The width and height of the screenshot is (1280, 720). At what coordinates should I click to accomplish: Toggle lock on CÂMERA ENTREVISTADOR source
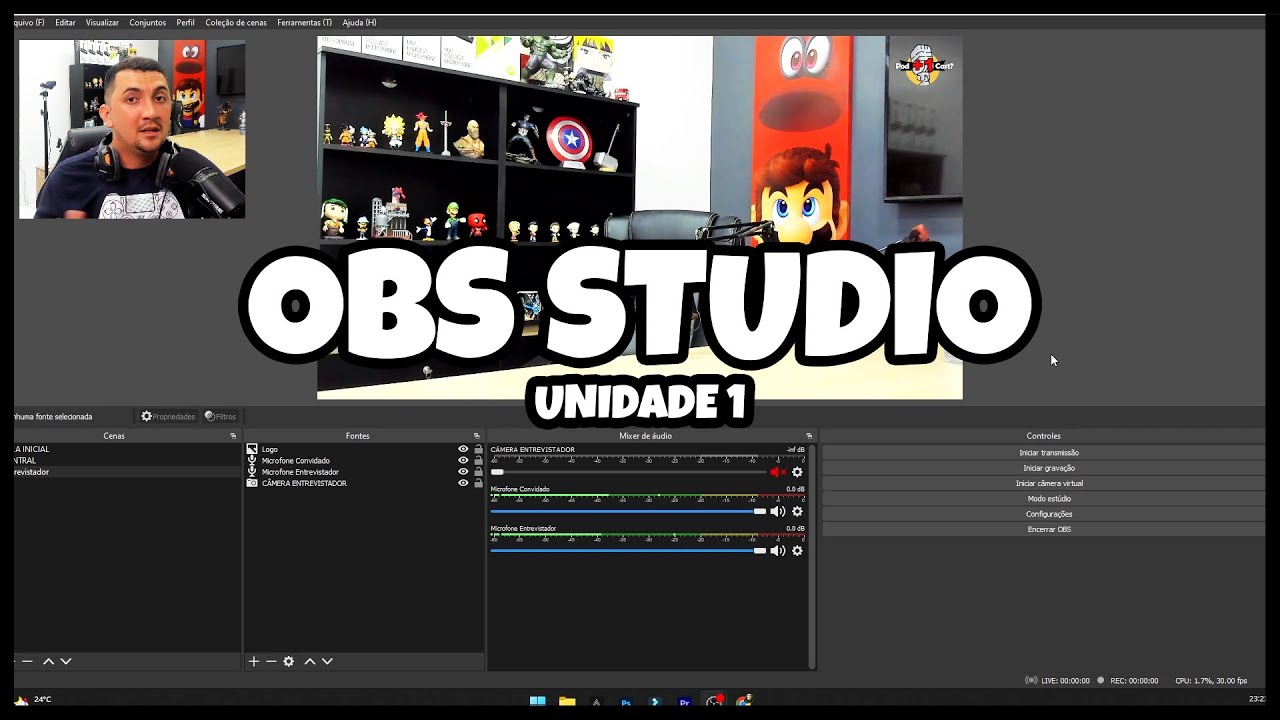point(478,483)
